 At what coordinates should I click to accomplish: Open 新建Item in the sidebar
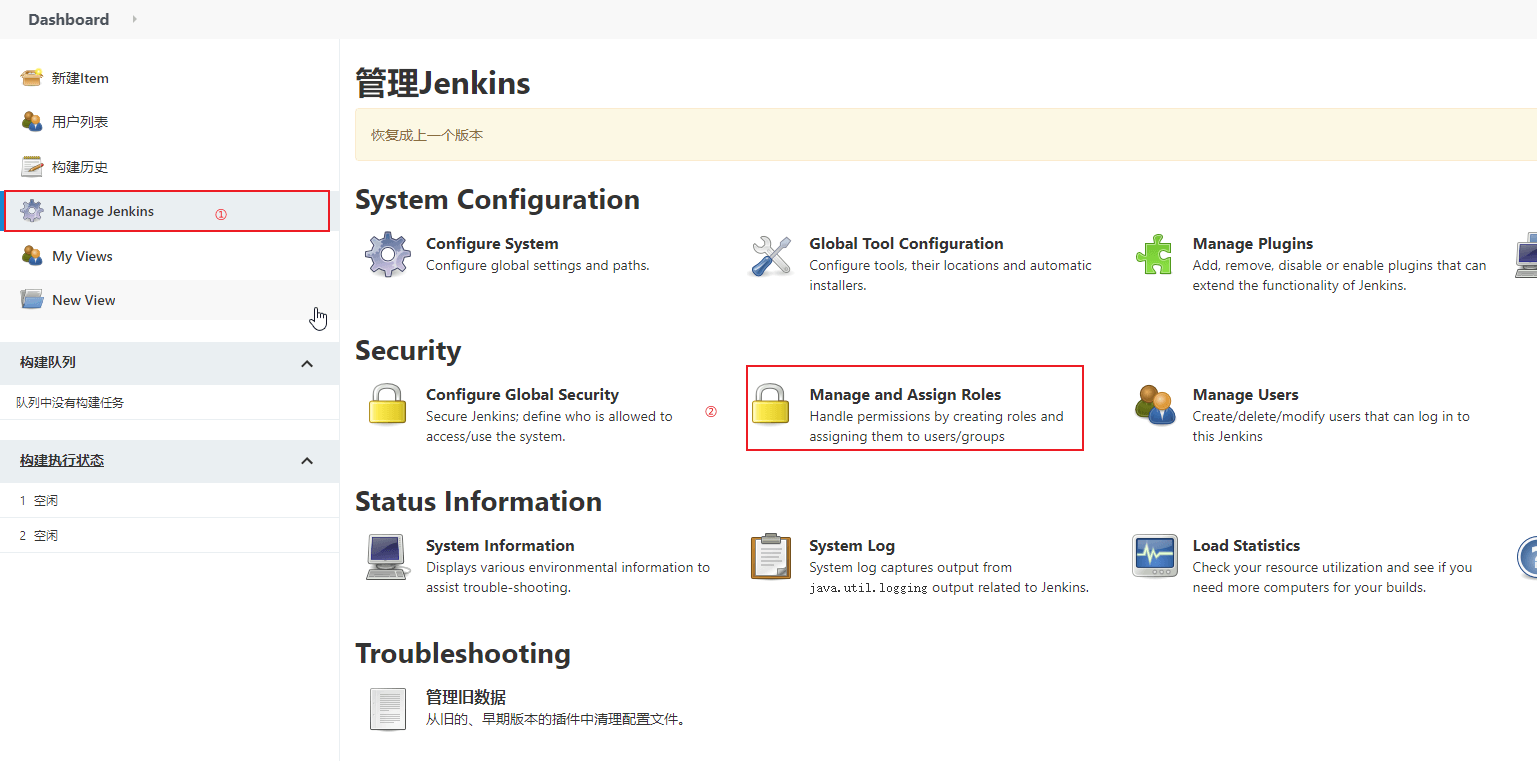point(80,78)
